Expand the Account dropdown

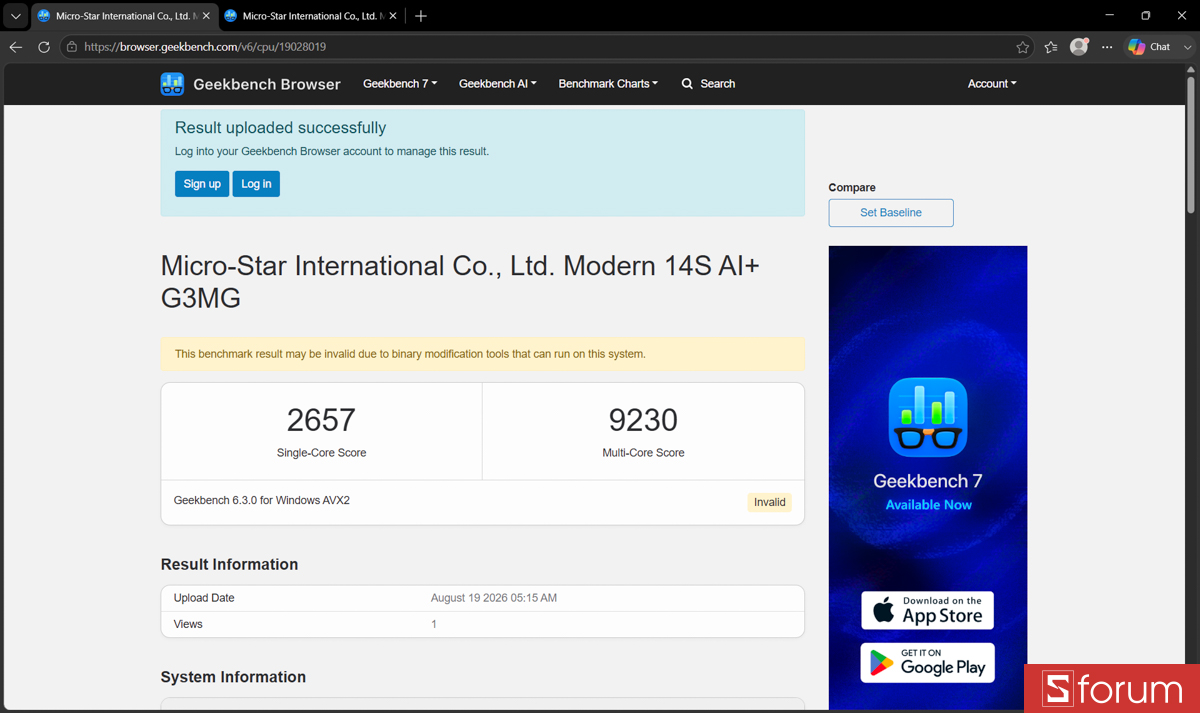tap(992, 84)
